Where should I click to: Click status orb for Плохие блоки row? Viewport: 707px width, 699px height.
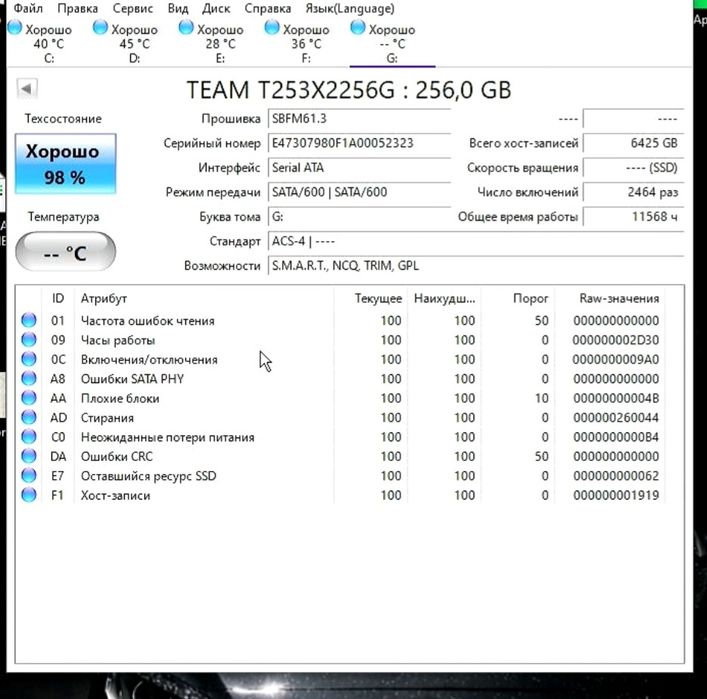29,397
